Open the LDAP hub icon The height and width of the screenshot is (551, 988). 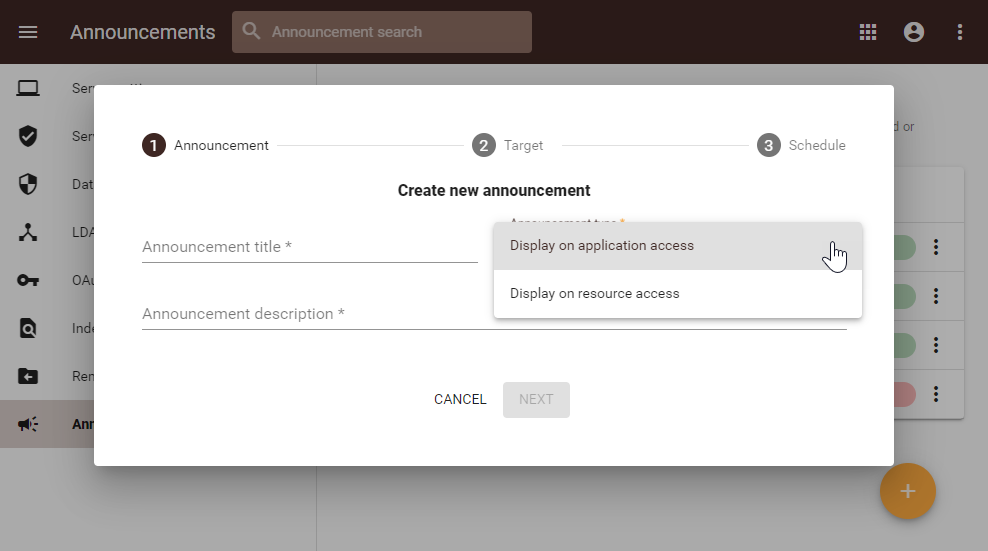click(x=28, y=232)
